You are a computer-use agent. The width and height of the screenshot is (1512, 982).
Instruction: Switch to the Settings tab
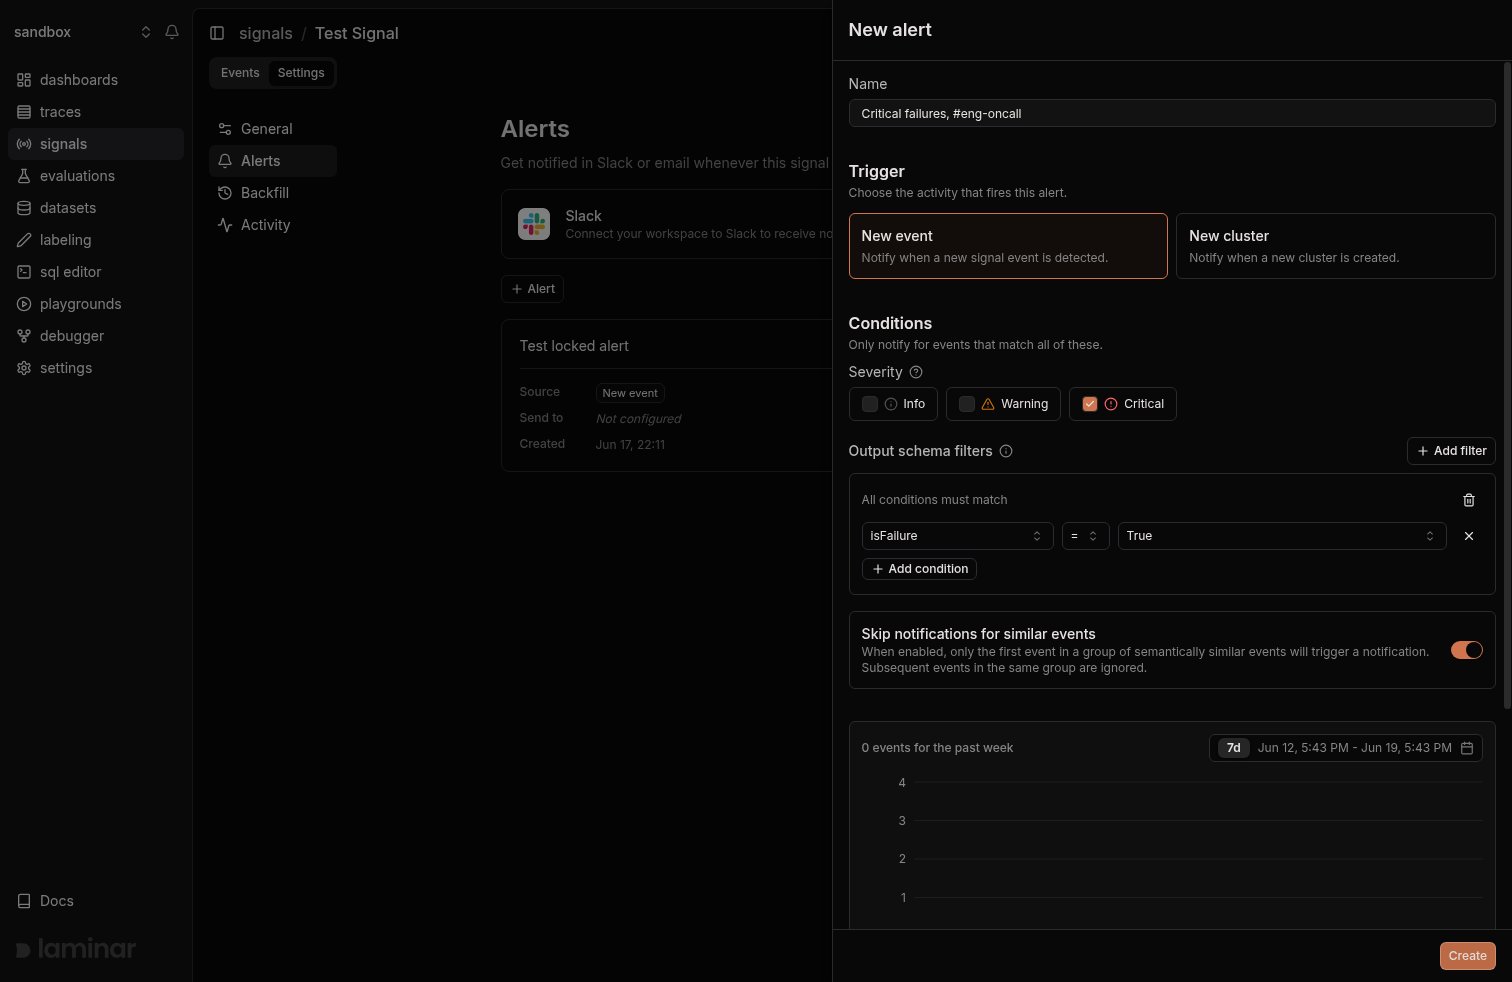point(301,73)
